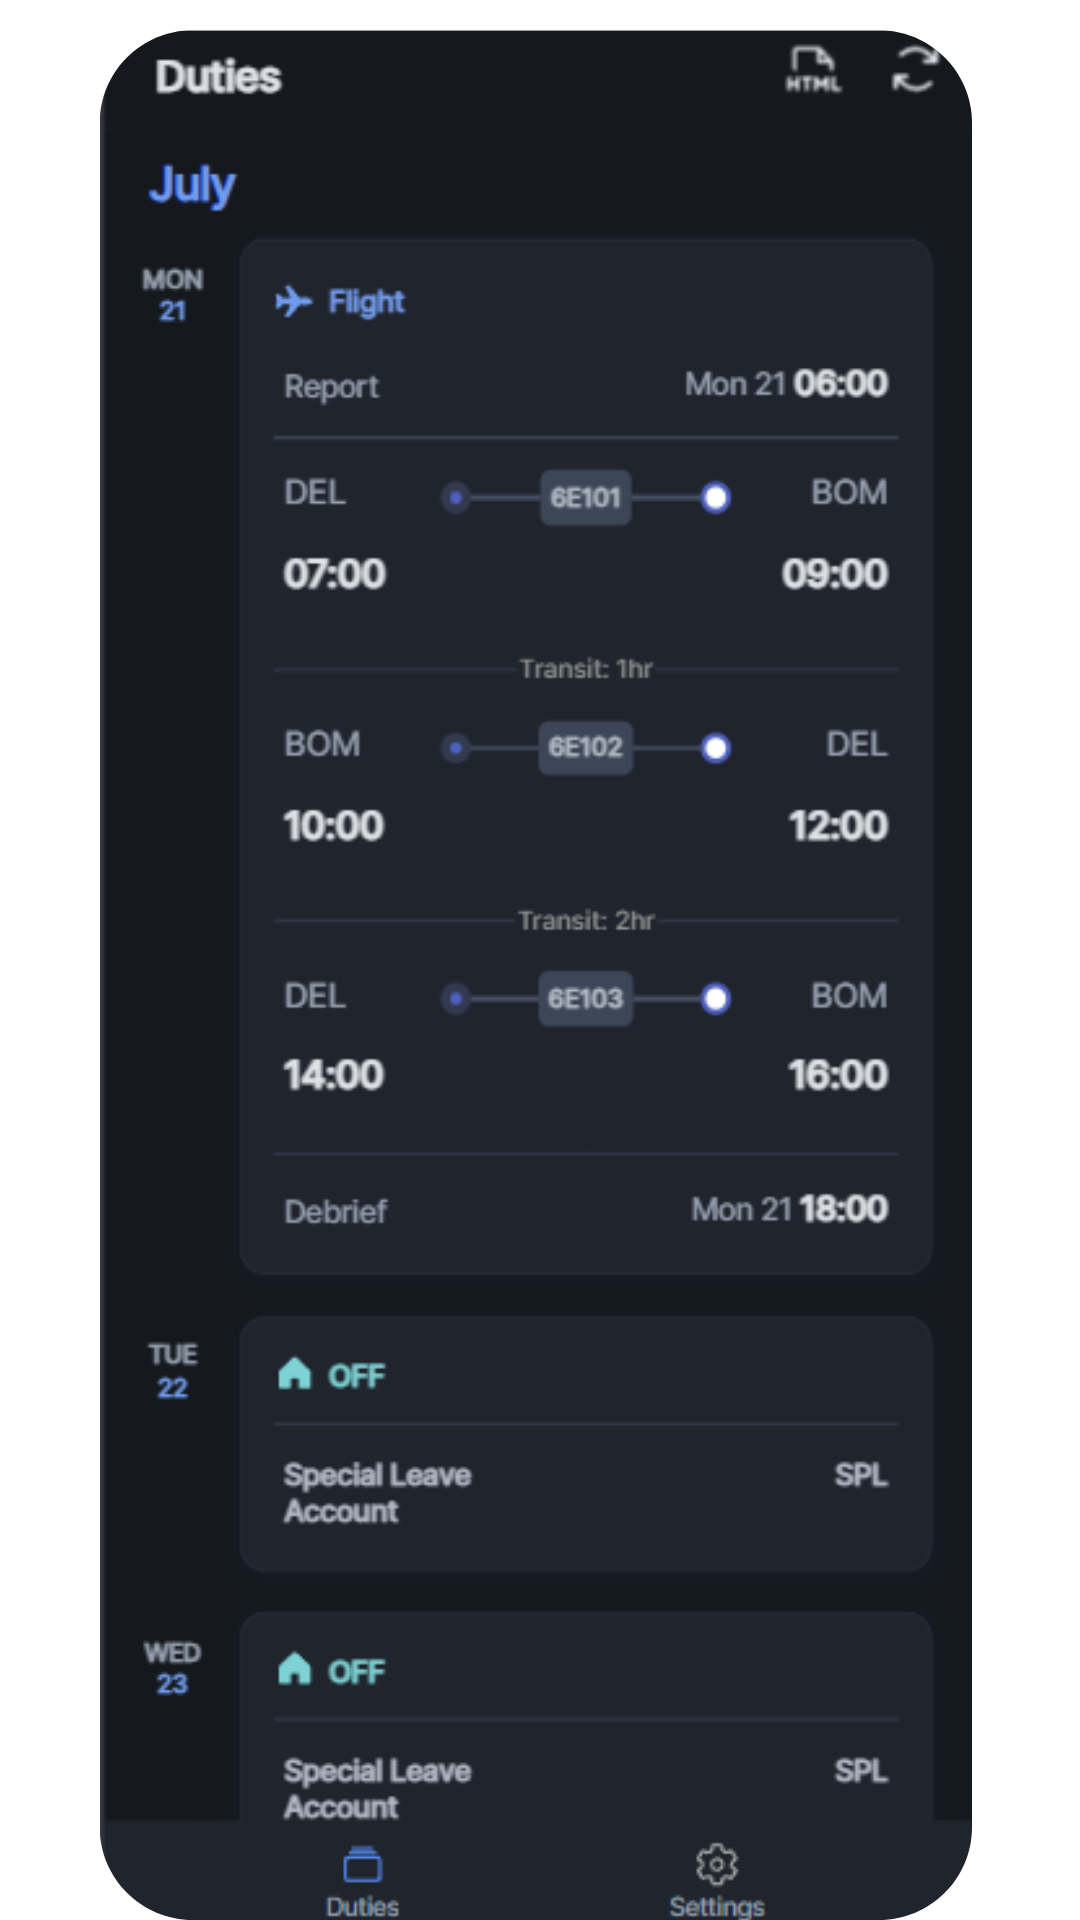Tap the refresh sync icon

click(x=914, y=71)
